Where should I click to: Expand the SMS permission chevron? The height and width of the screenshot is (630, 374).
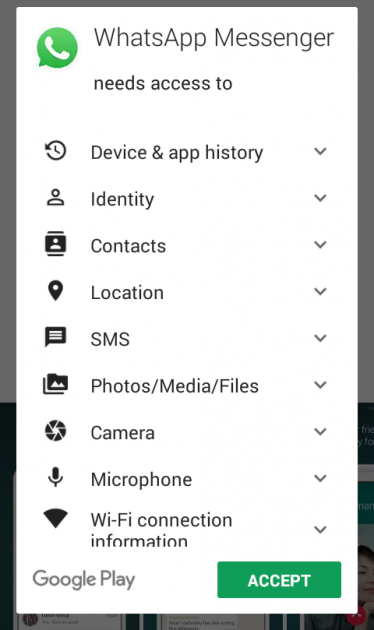pyautogui.click(x=320, y=338)
